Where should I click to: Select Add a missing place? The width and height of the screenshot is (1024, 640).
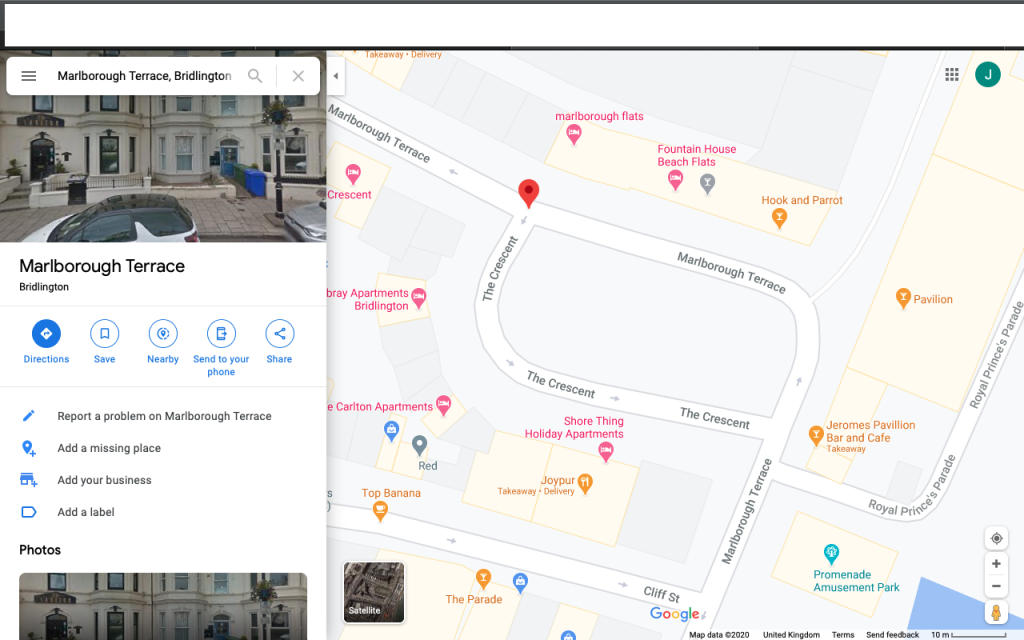[109, 448]
